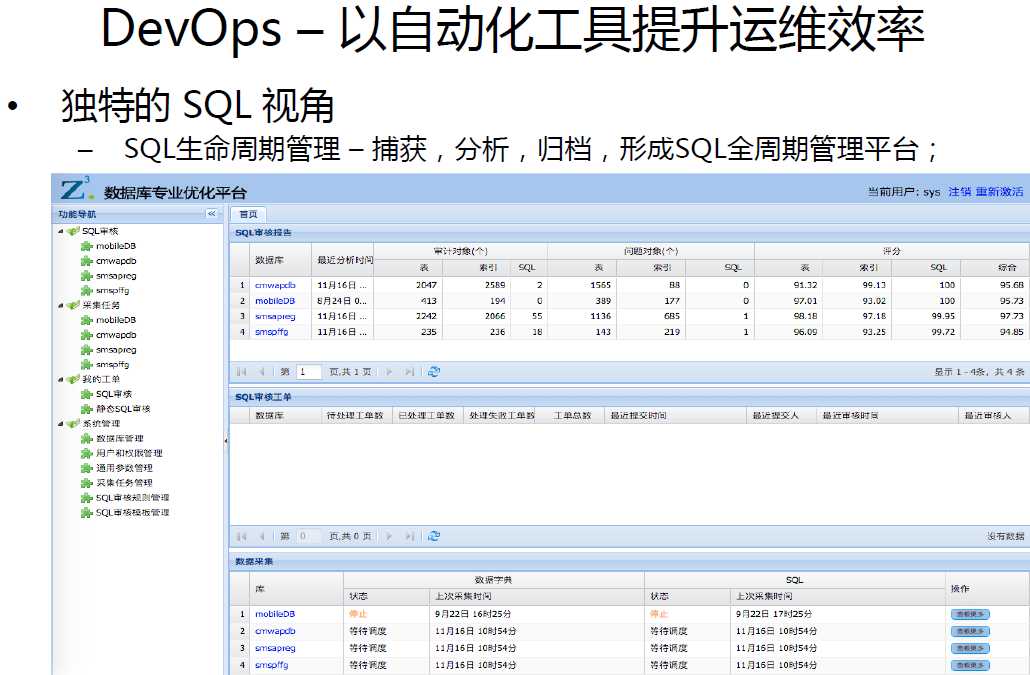Sort by 待处理工单数 column header
The image size is (1030, 675).
click(355, 416)
